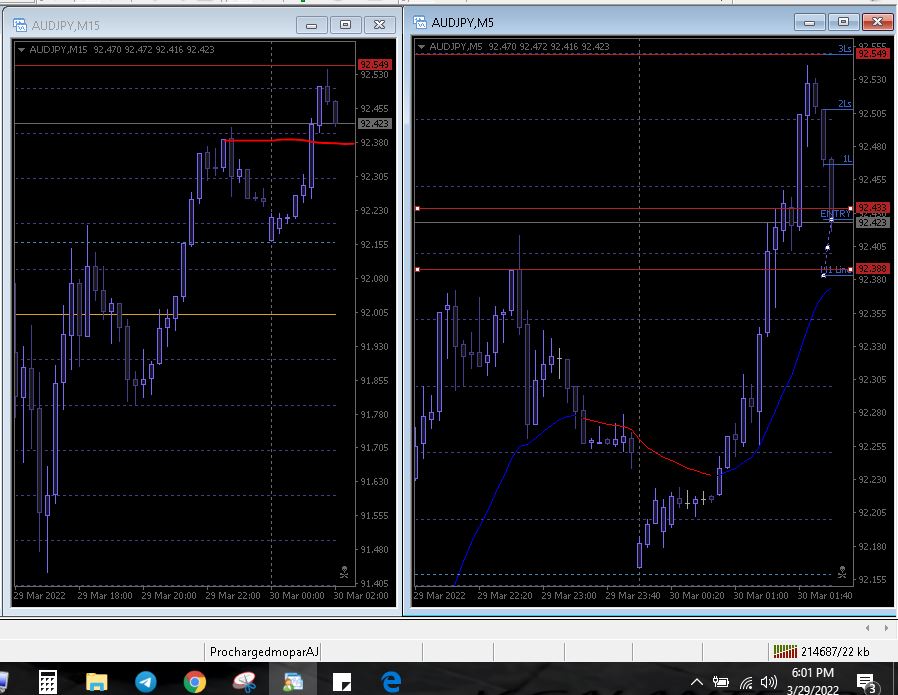
Task: Expand the triangle menu beside AUDJPY,M5 label
Action: click(x=422, y=46)
